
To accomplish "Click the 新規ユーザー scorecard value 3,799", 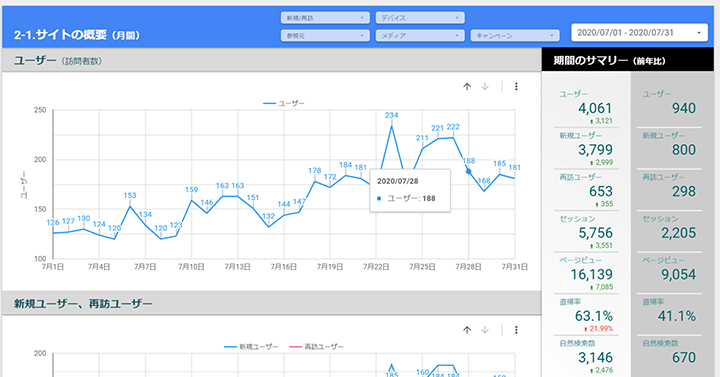I will click(x=595, y=150).
